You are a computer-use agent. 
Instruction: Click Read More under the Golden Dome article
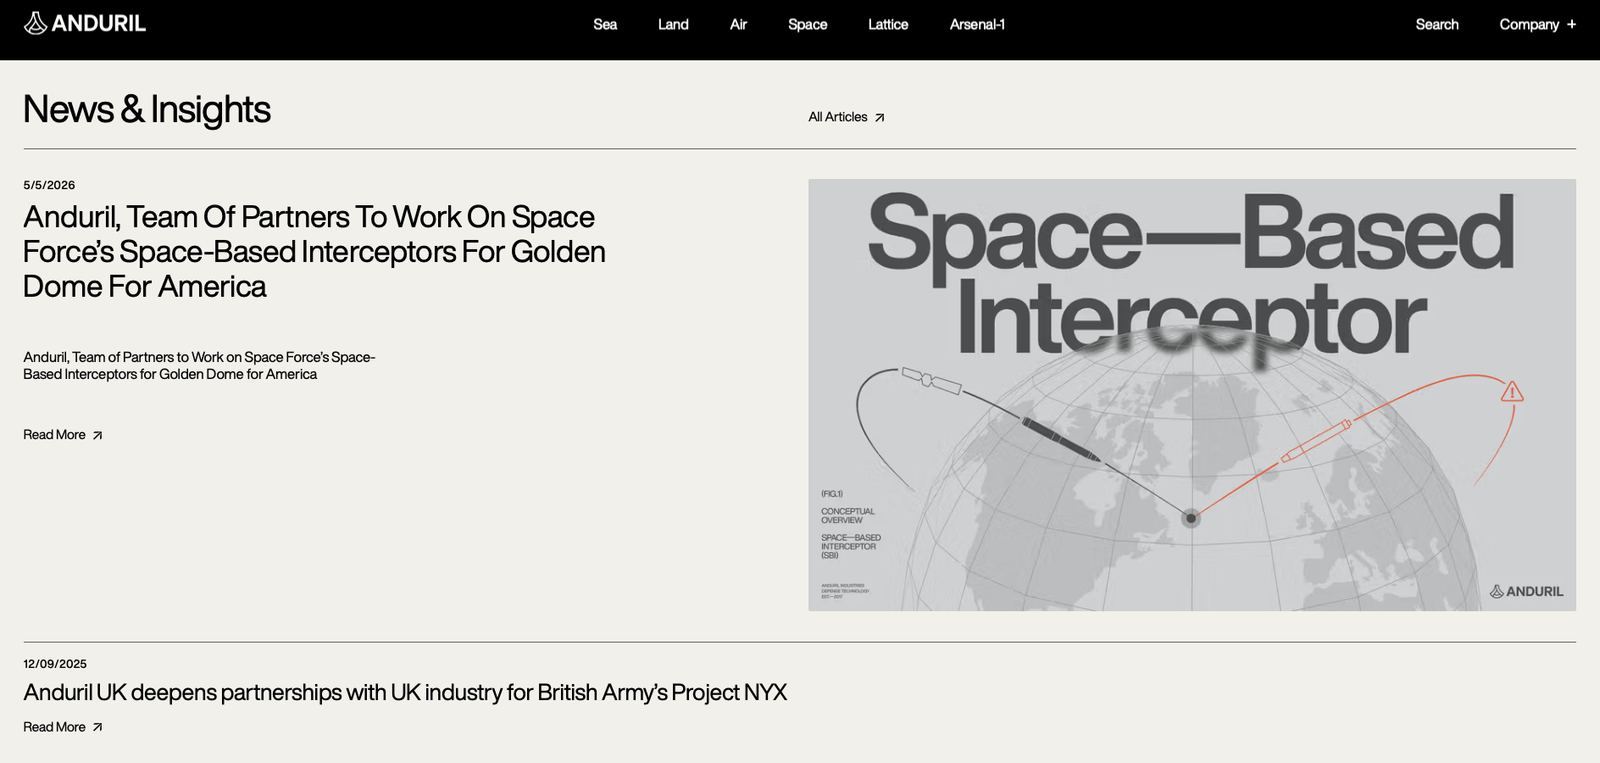tap(62, 435)
